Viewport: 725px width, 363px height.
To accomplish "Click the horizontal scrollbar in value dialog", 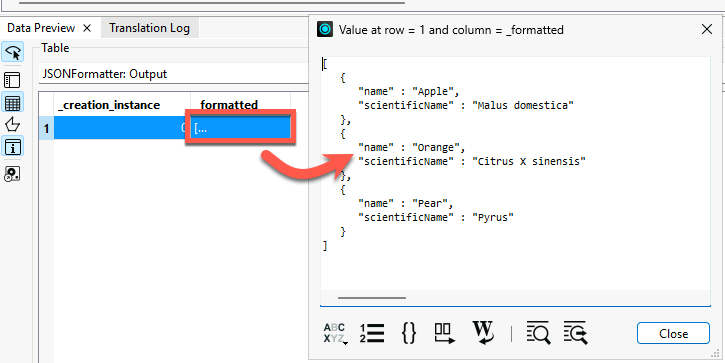I will coord(372,298).
